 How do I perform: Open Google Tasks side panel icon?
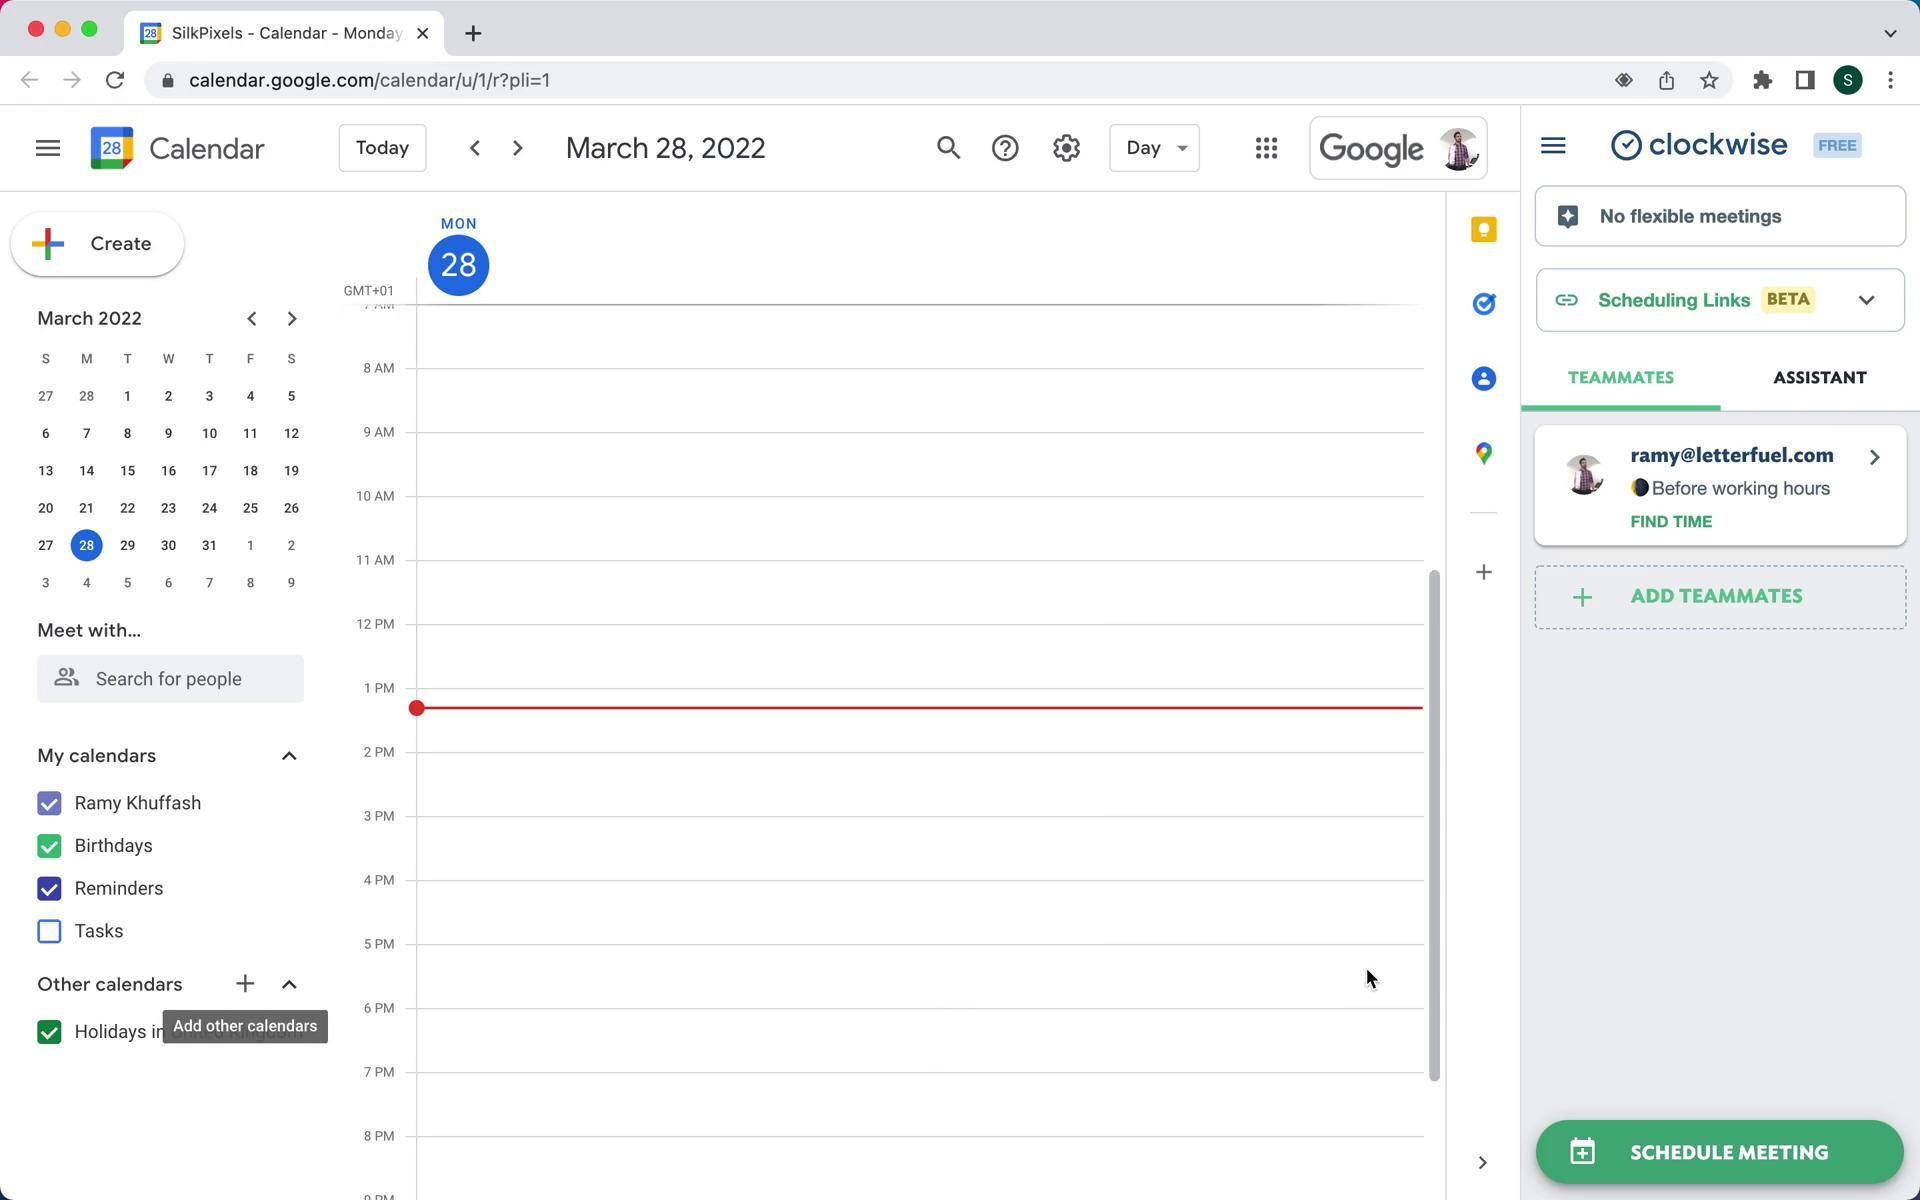tap(1484, 304)
